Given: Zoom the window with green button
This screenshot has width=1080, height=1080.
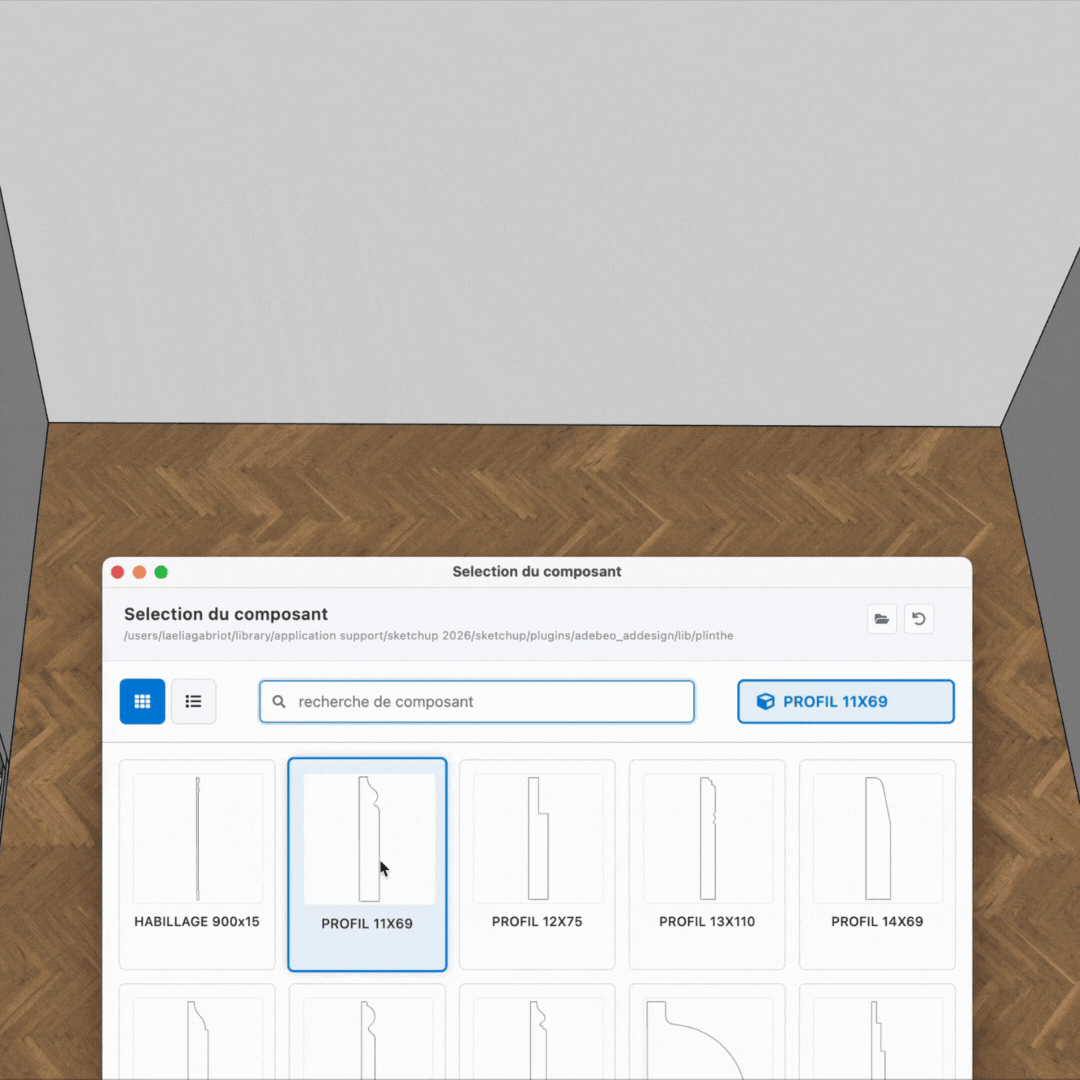Looking at the screenshot, I should click(x=161, y=572).
